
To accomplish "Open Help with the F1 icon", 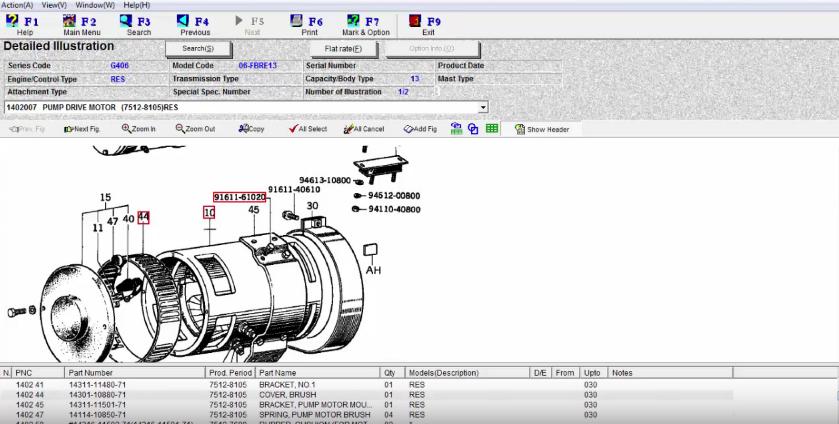I will click(x=22, y=25).
